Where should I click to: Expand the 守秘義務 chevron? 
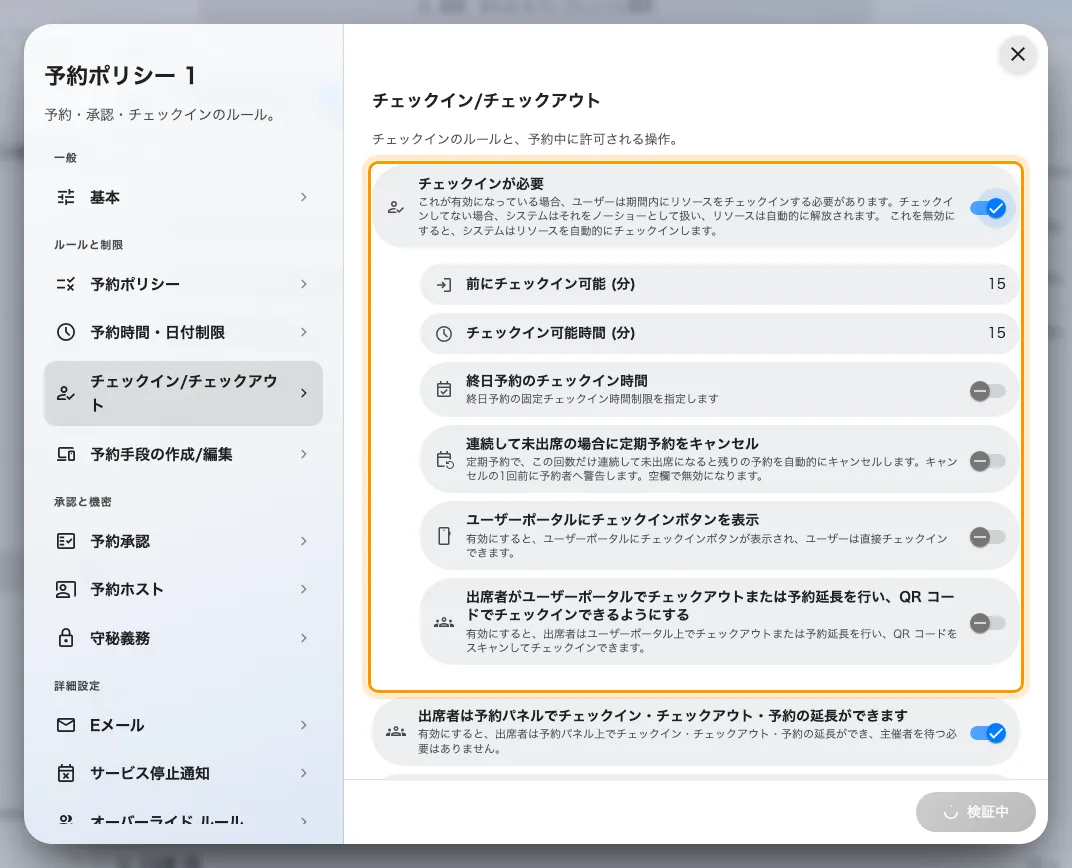point(304,638)
